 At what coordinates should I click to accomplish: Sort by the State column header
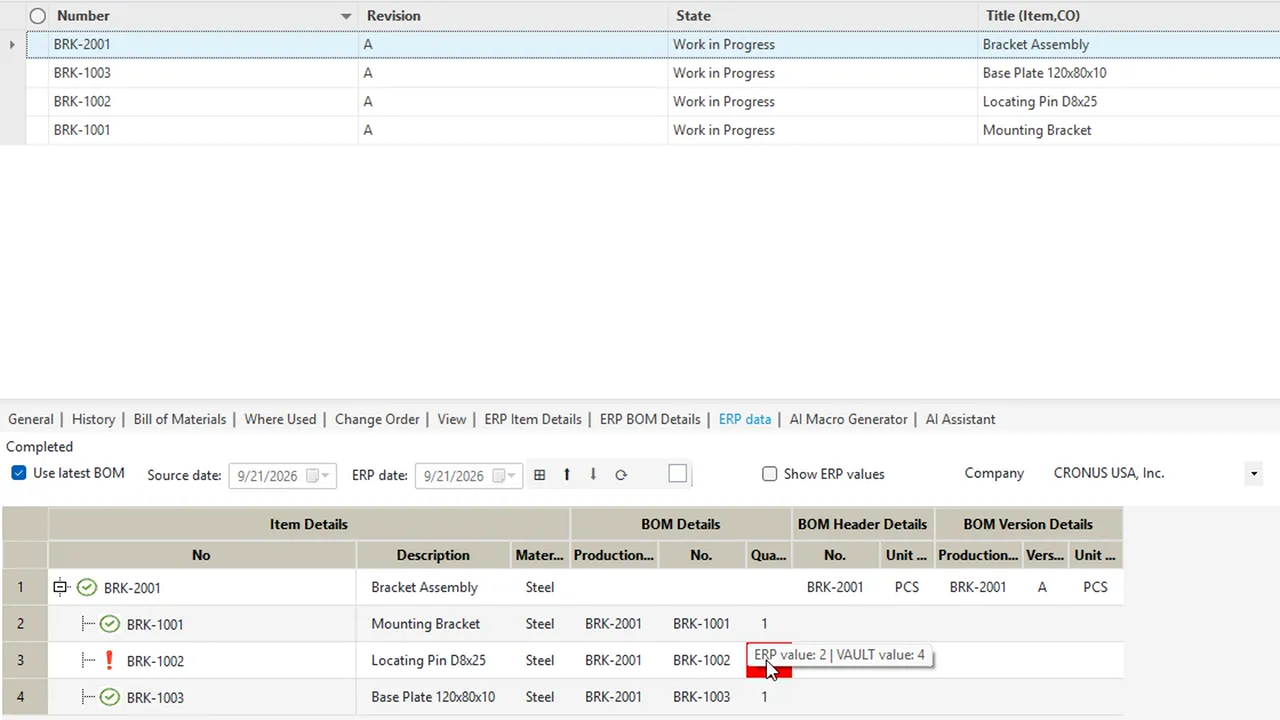[822, 16]
